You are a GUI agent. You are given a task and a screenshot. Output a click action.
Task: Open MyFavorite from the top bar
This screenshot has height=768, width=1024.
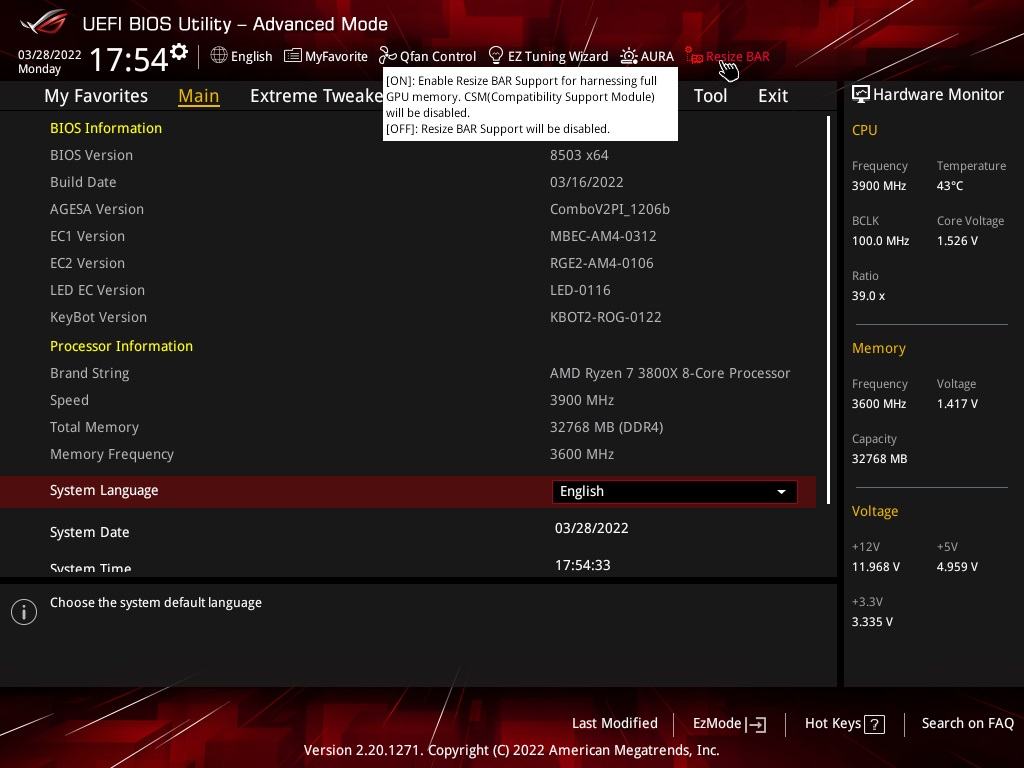point(326,56)
